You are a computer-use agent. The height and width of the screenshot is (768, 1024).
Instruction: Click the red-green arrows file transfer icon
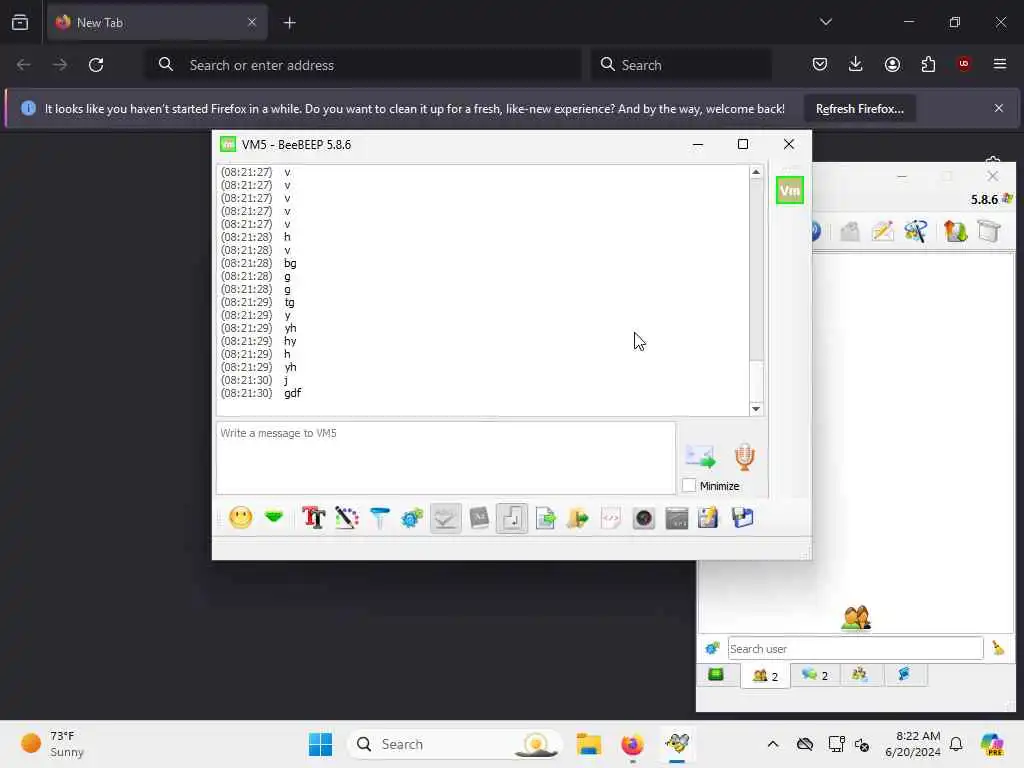[955, 231]
